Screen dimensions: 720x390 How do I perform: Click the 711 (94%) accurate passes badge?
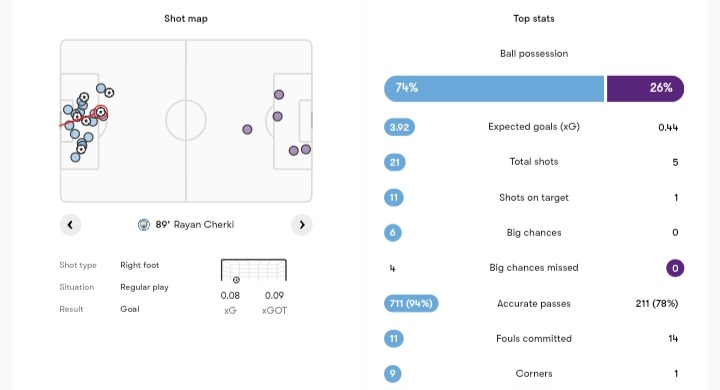[411, 303]
